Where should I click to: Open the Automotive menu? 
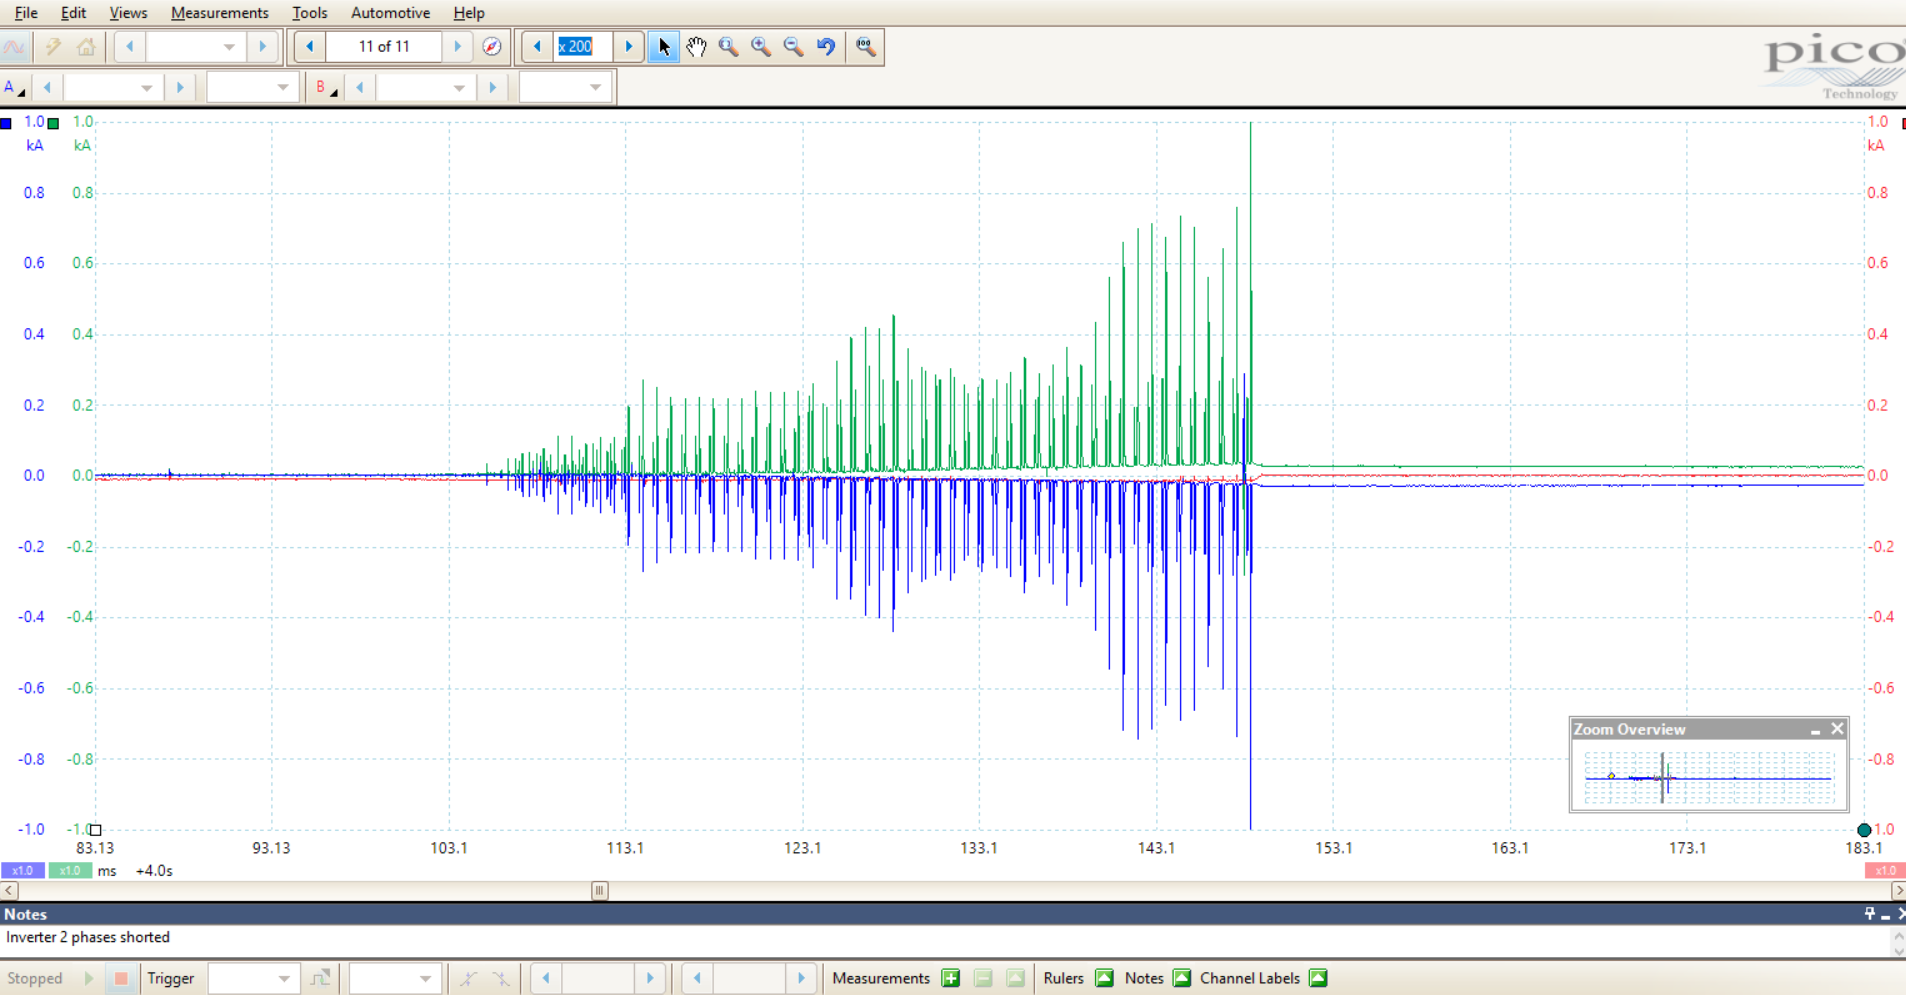pos(390,13)
